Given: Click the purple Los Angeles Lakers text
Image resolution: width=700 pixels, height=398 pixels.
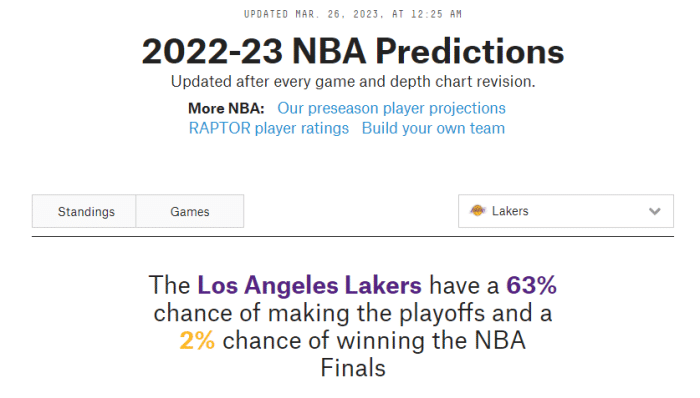Looking at the screenshot, I should tap(309, 285).
